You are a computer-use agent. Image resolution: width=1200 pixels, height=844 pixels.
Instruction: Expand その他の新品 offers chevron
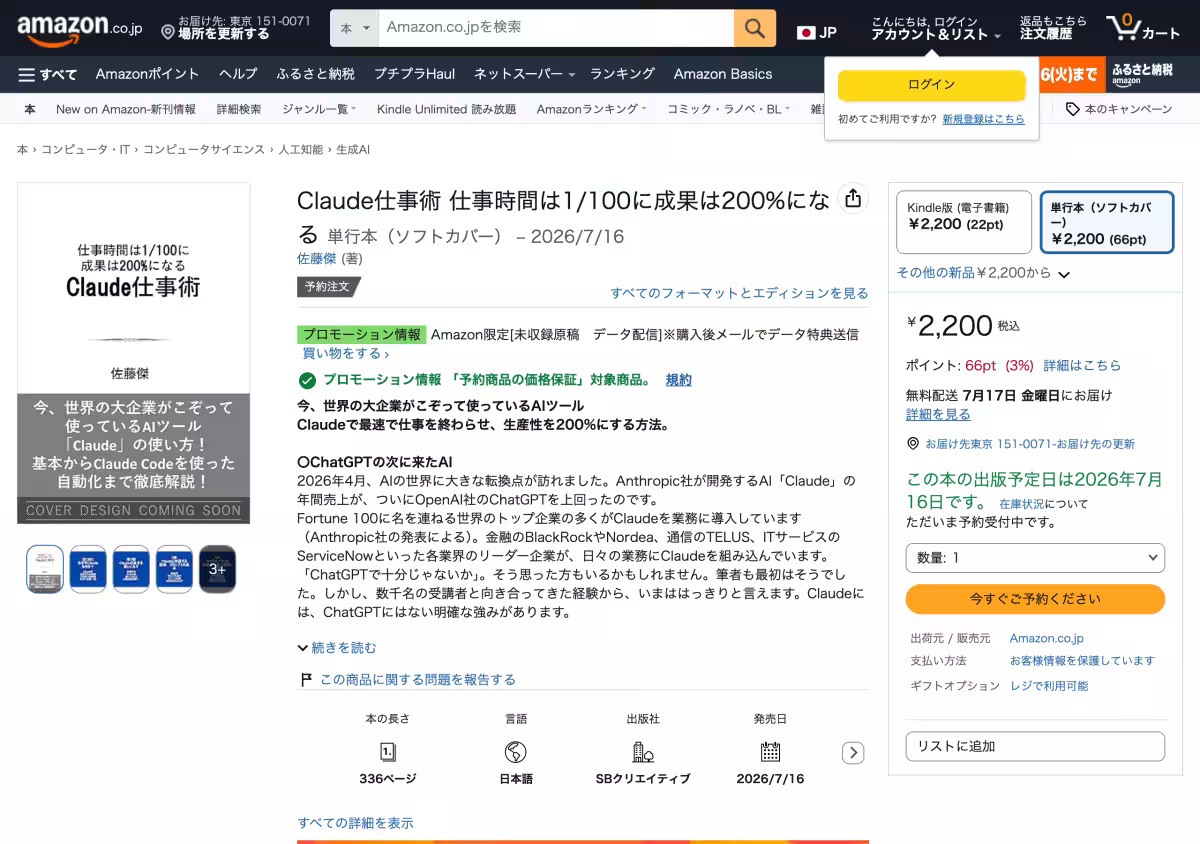pos(1064,274)
